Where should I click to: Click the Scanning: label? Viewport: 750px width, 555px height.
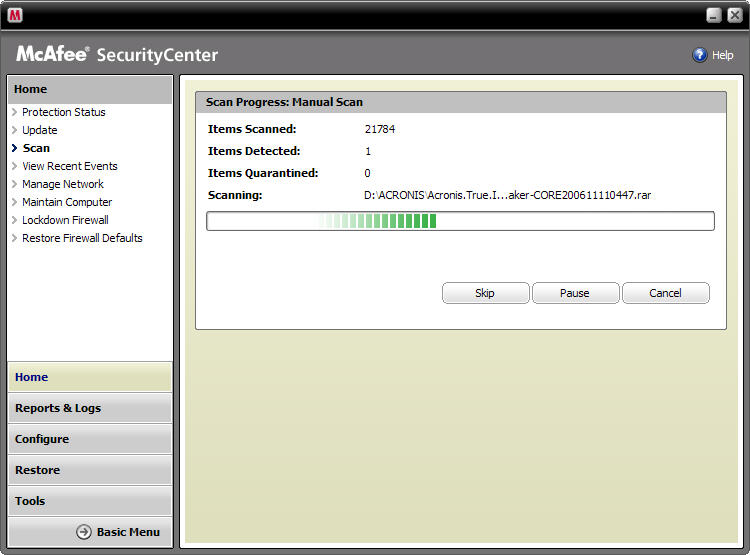(x=235, y=195)
